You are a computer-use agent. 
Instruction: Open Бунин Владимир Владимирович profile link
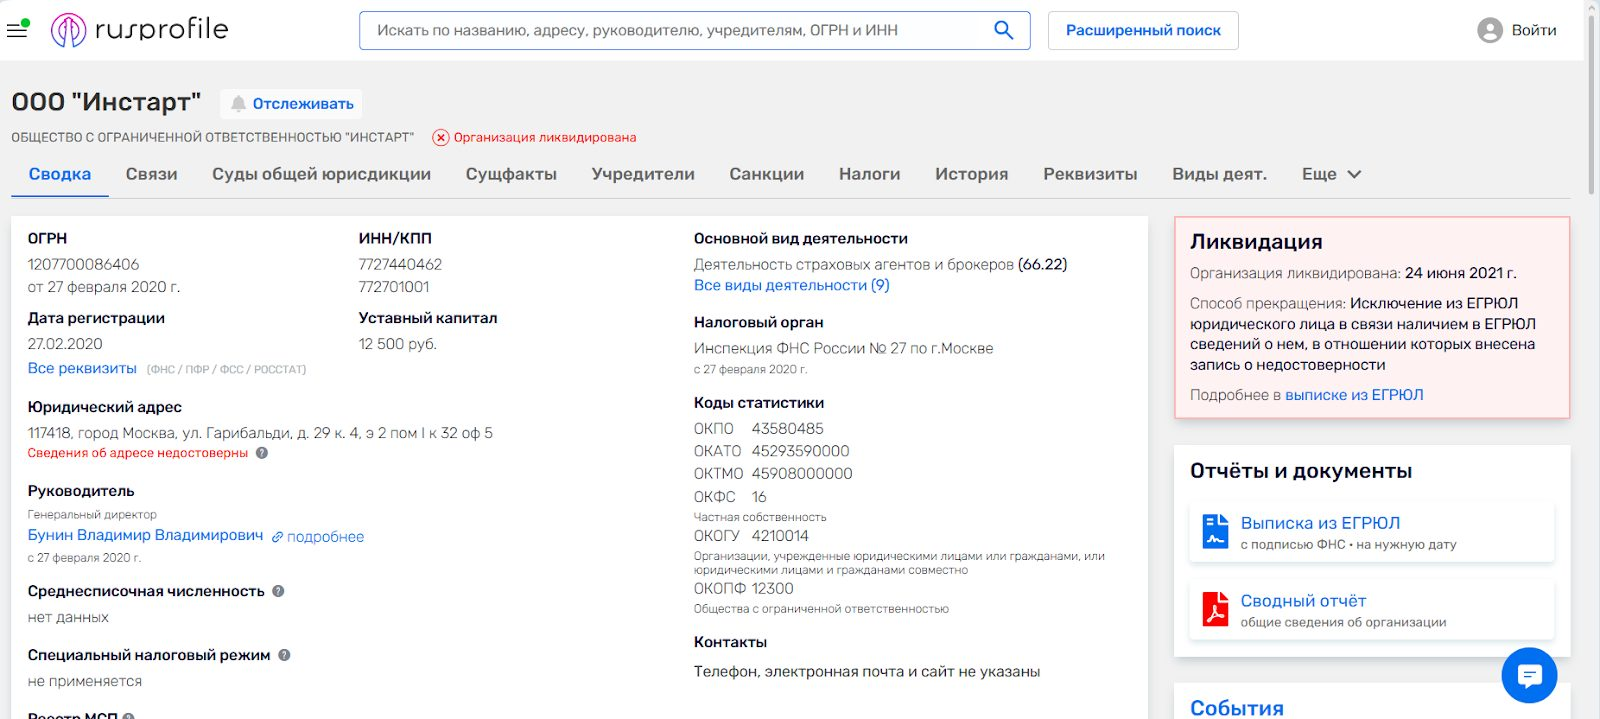pos(146,535)
